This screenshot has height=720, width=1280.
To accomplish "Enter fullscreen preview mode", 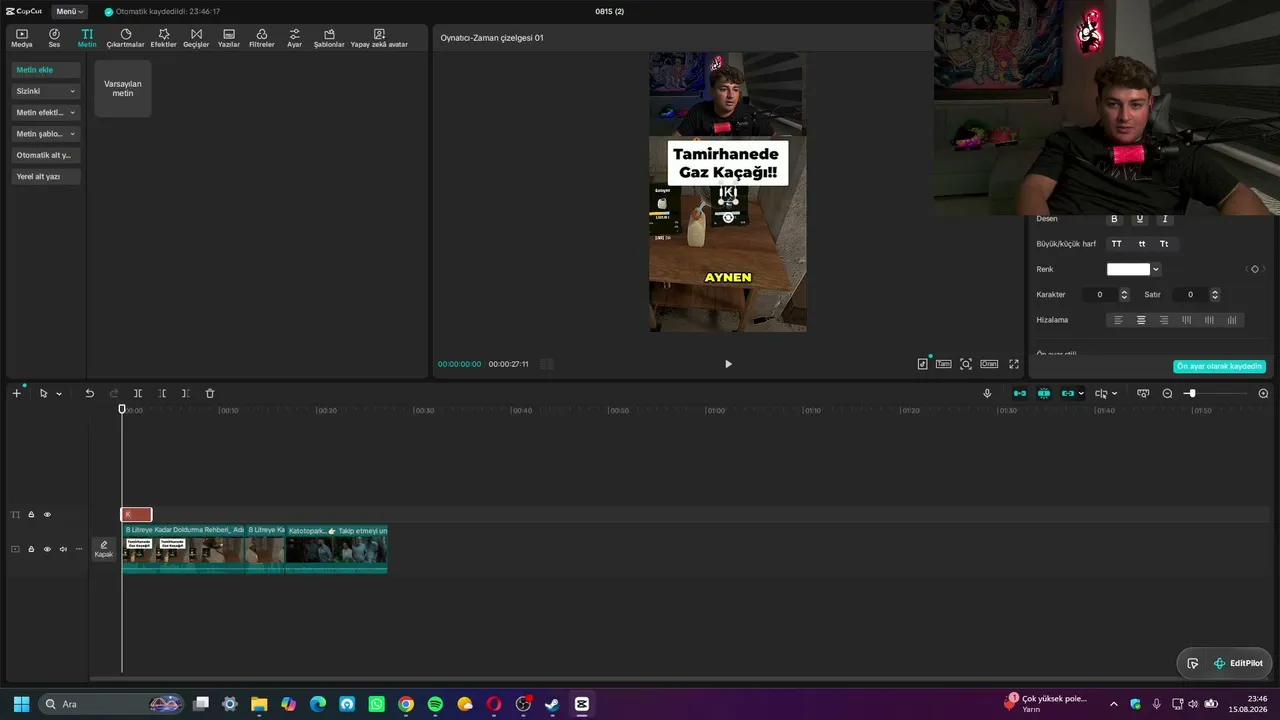I will tap(1014, 364).
